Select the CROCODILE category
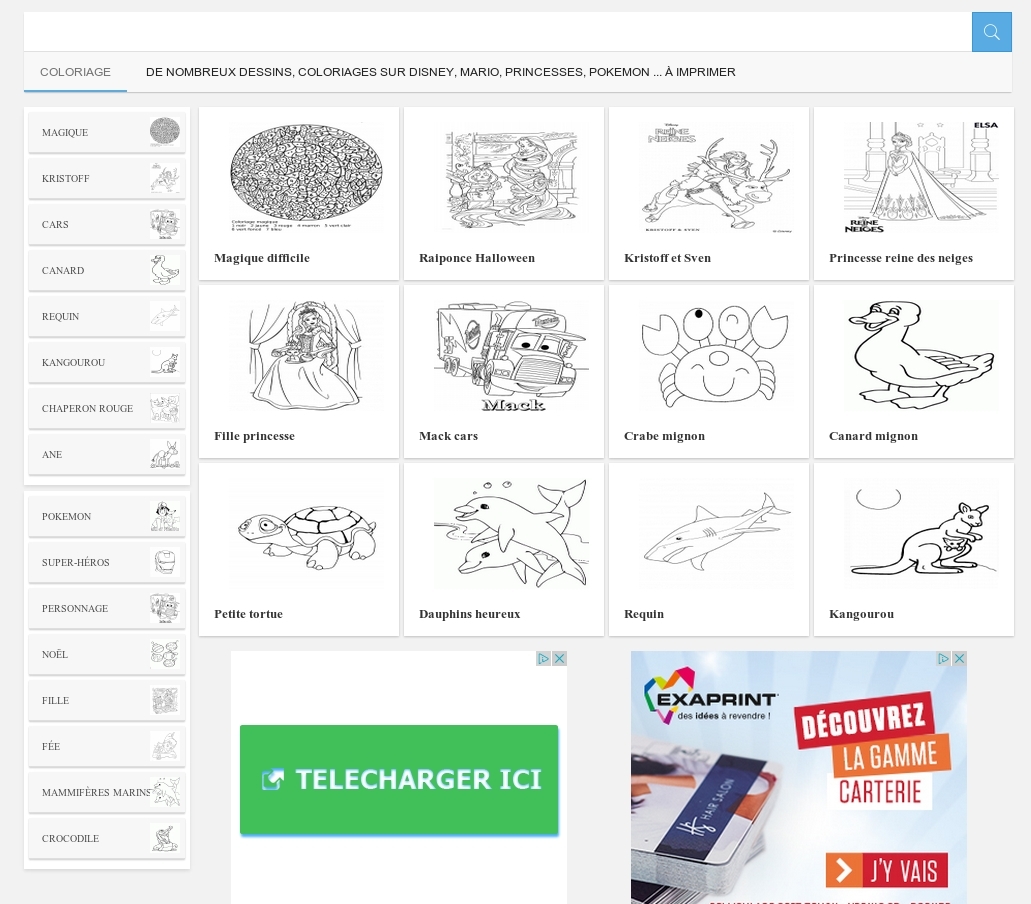This screenshot has height=904, width=1031. [x=107, y=838]
